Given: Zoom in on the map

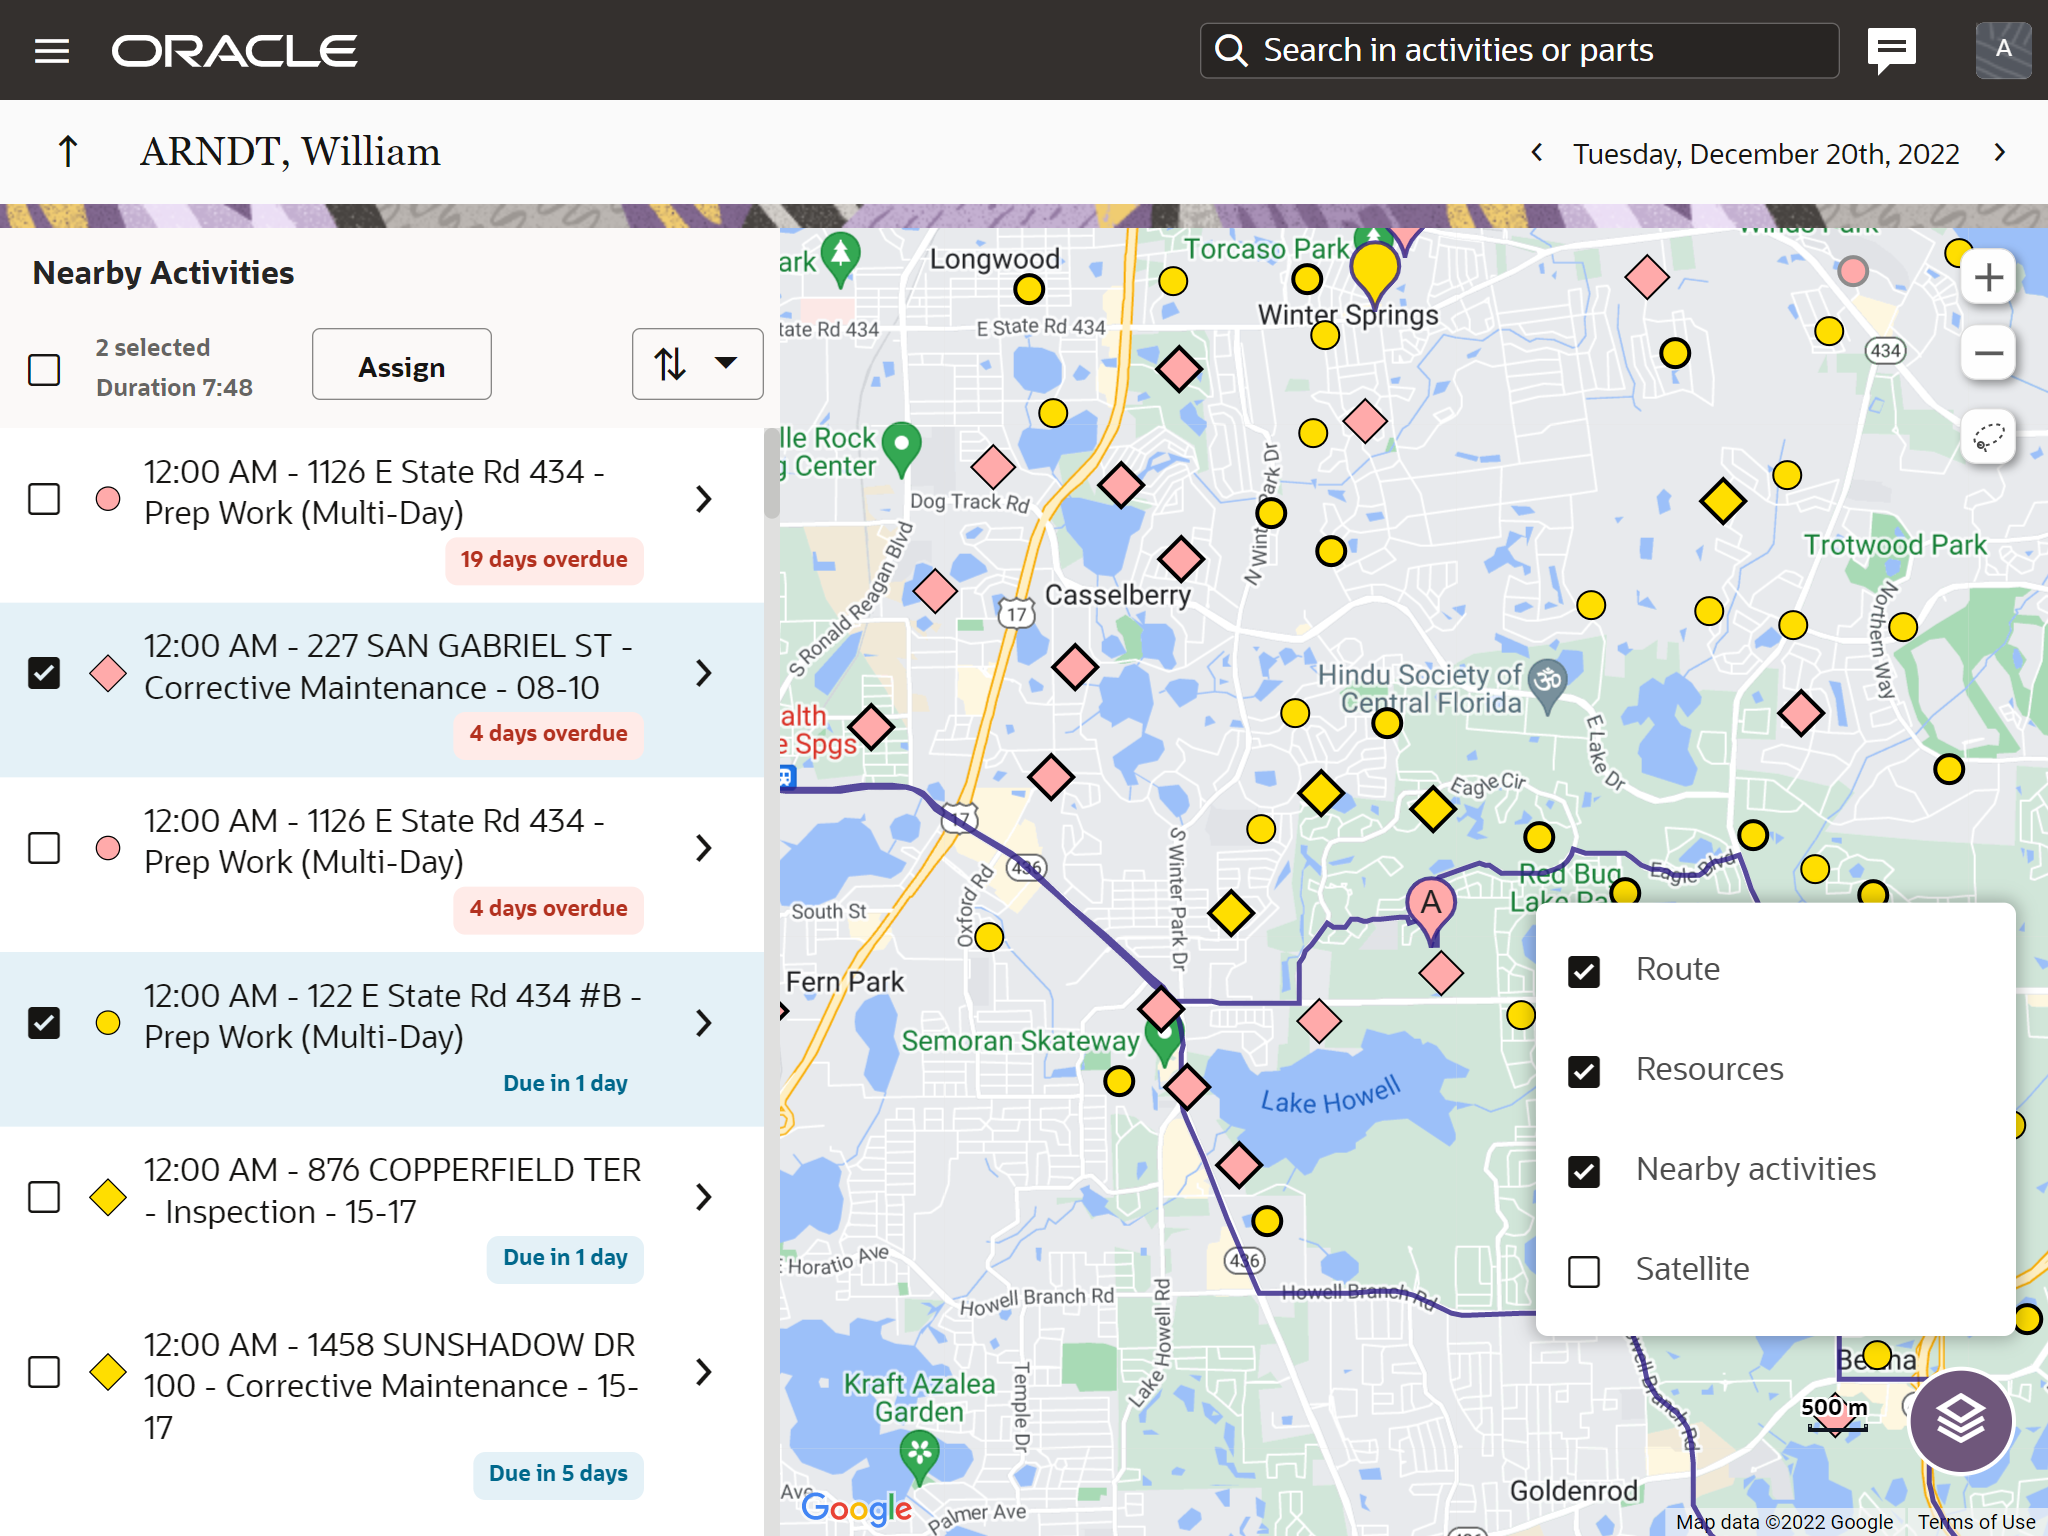Looking at the screenshot, I should coord(1988,277).
